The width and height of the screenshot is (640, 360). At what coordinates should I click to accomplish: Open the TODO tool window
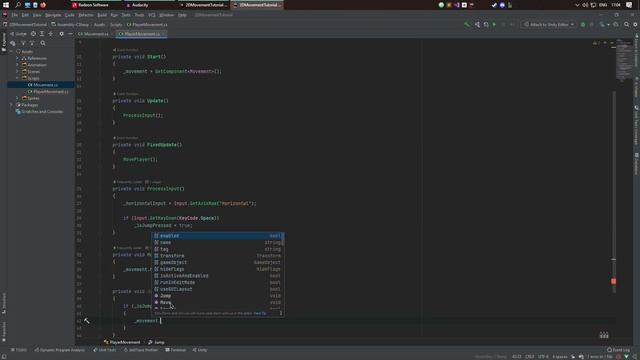click(x=19, y=350)
